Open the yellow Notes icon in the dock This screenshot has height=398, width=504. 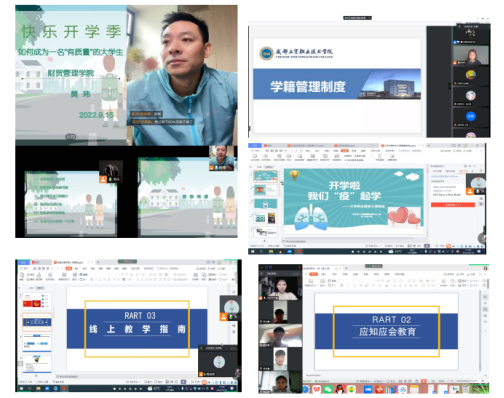(414, 389)
